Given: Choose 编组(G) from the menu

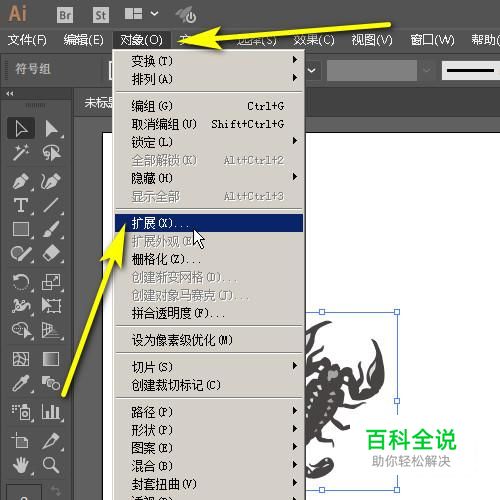Looking at the screenshot, I should (209, 106).
